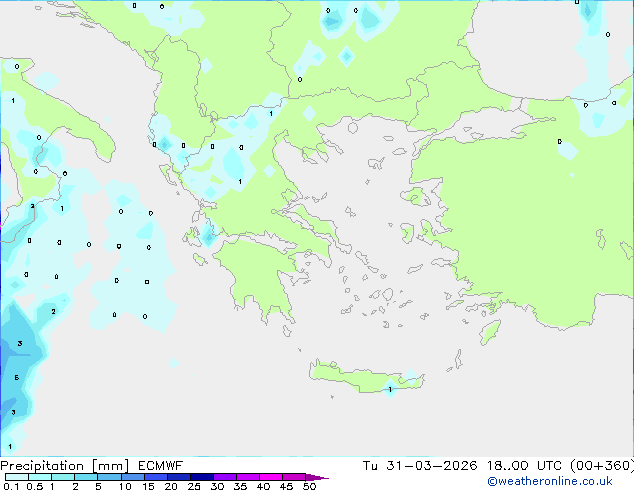
Task: Click the '10' legend label
Action: point(125,486)
